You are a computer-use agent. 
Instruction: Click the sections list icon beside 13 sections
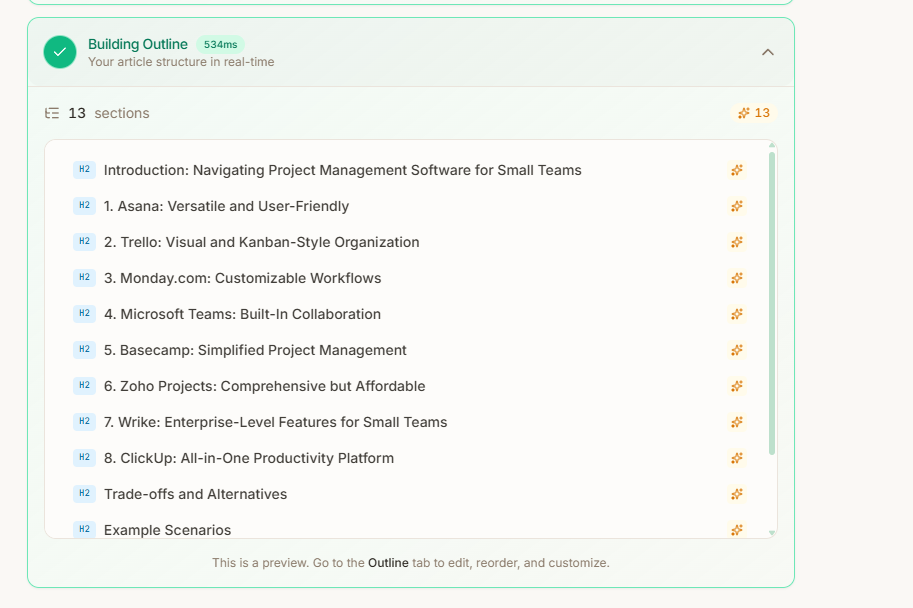52,113
